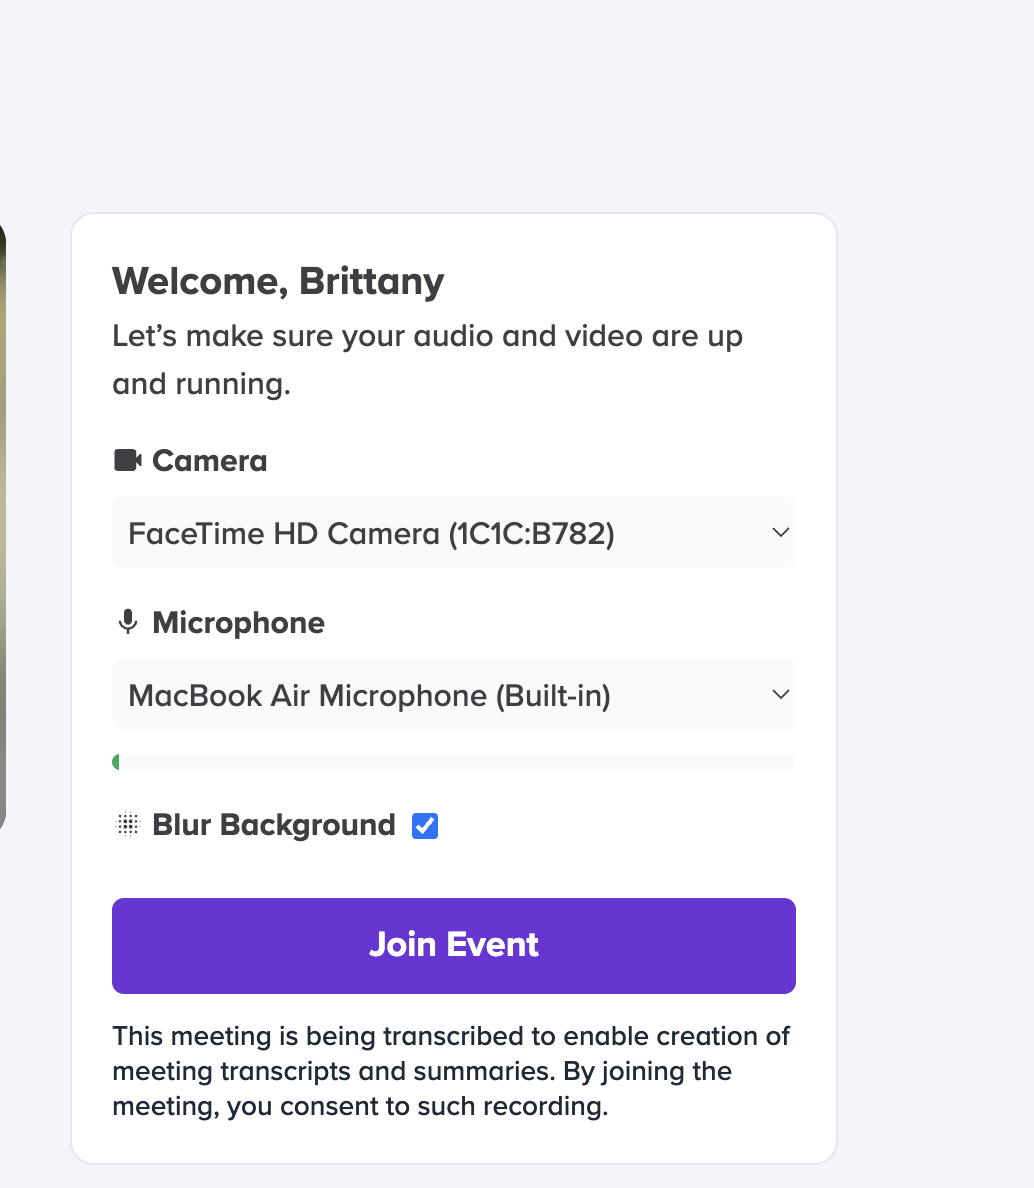The image size is (1034, 1188).
Task: Toggle blur via the Blur Background label
Action: [273, 825]
